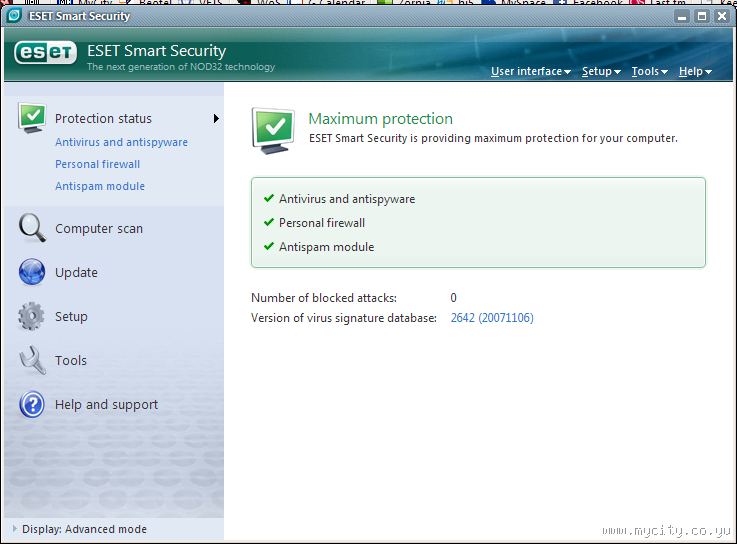This screenshot has width=737, height=544.
Task: Click the Maximum protection heading
Action: [x=380, y=119]
